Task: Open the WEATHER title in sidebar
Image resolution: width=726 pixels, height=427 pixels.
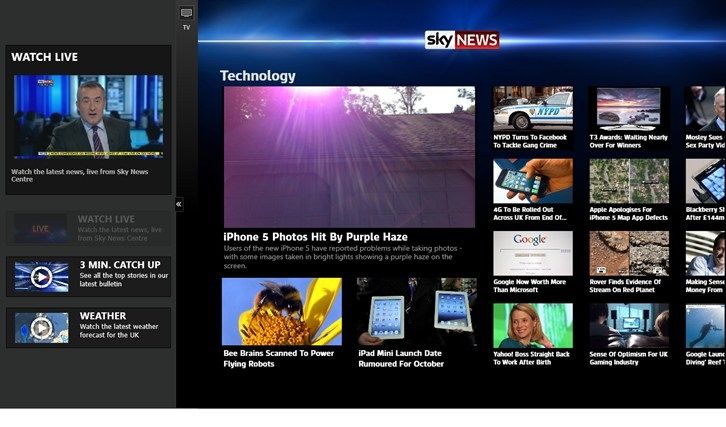Action: tap(103, 316)
